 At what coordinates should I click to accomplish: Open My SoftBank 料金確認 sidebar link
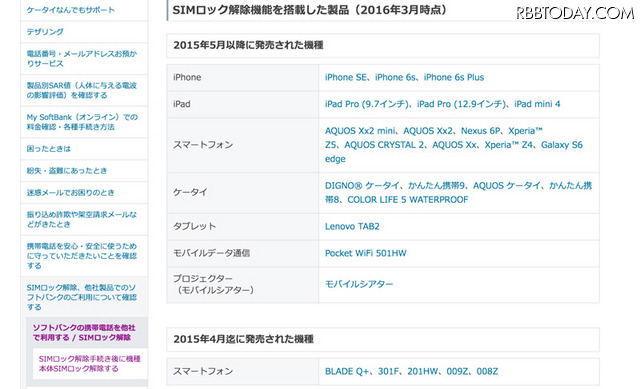point(82,122)
